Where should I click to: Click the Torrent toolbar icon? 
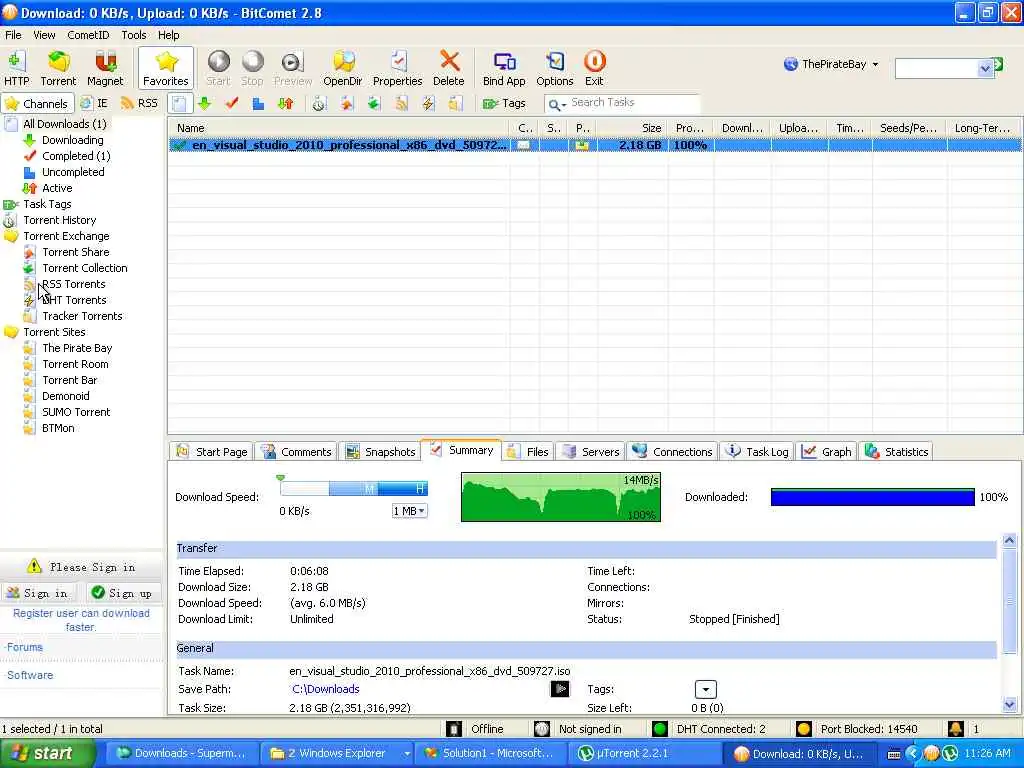coord(58,68)
